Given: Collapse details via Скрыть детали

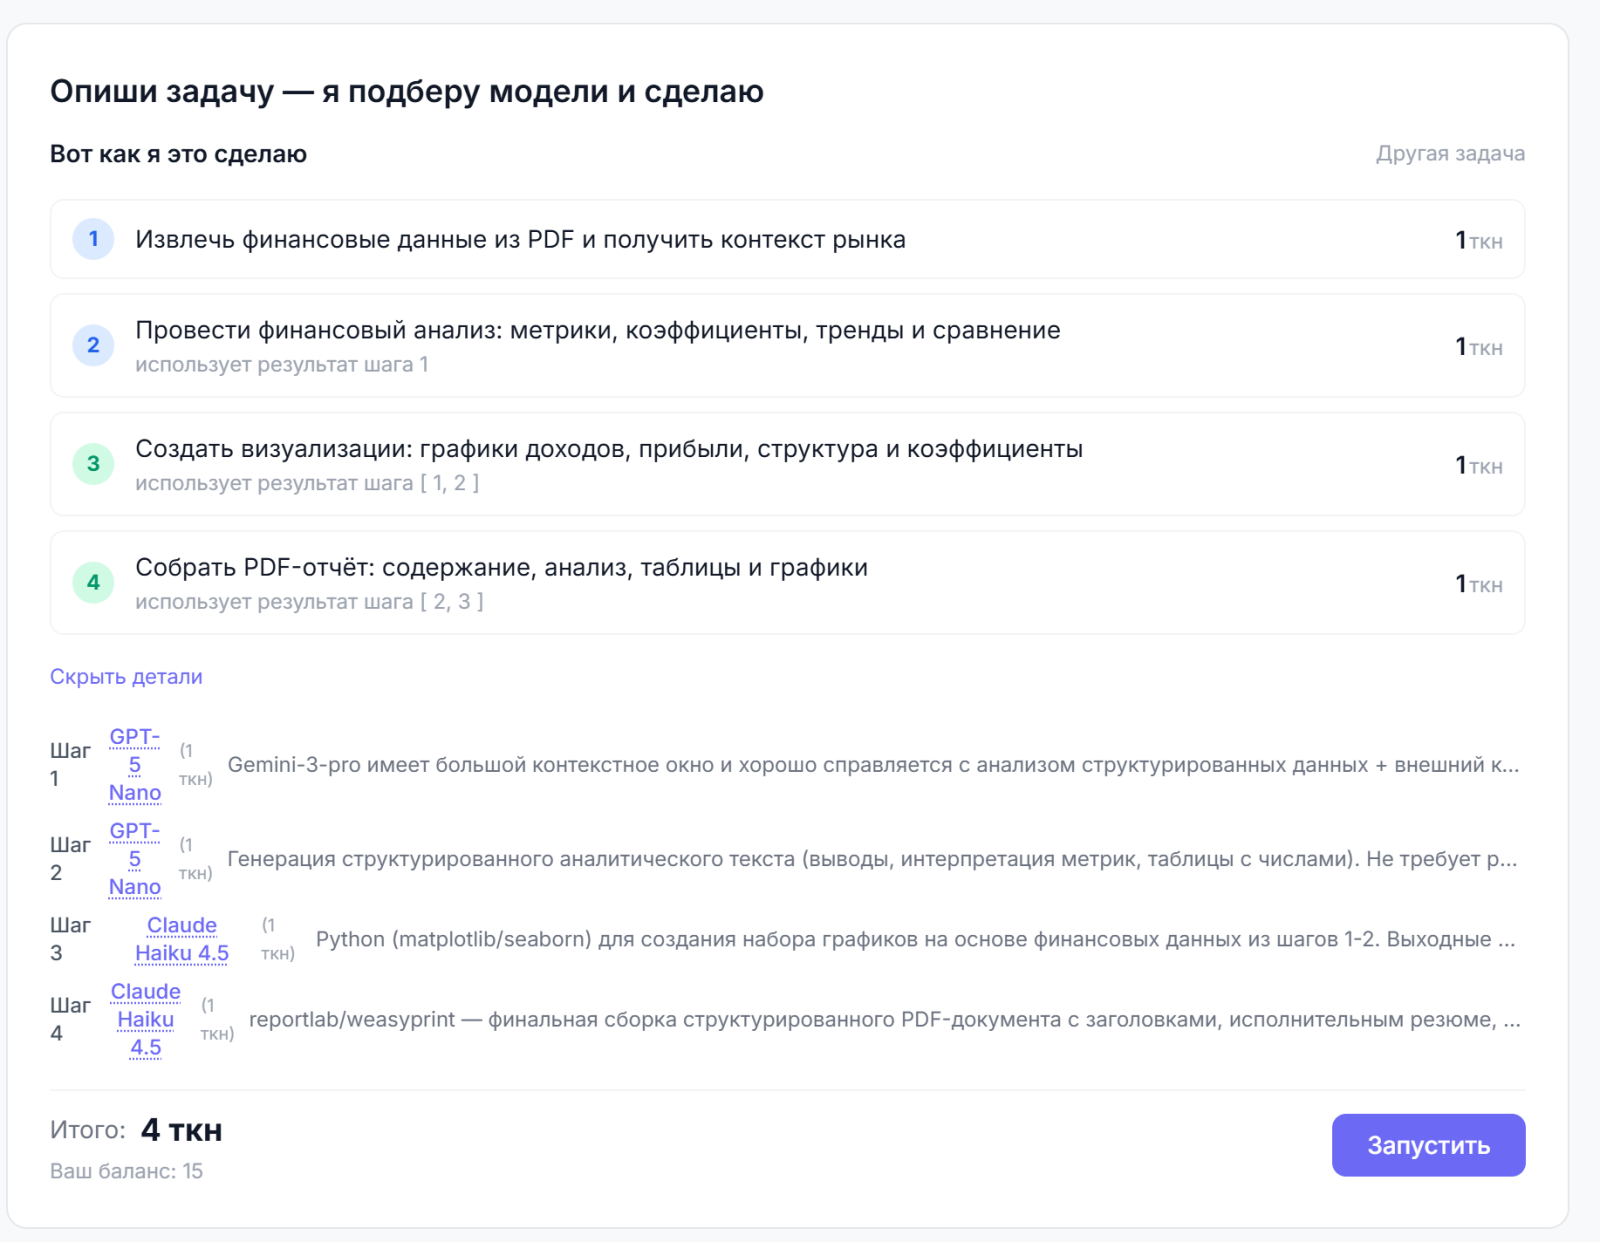Looking at the screenshot, I should click(x=126, y=677).
